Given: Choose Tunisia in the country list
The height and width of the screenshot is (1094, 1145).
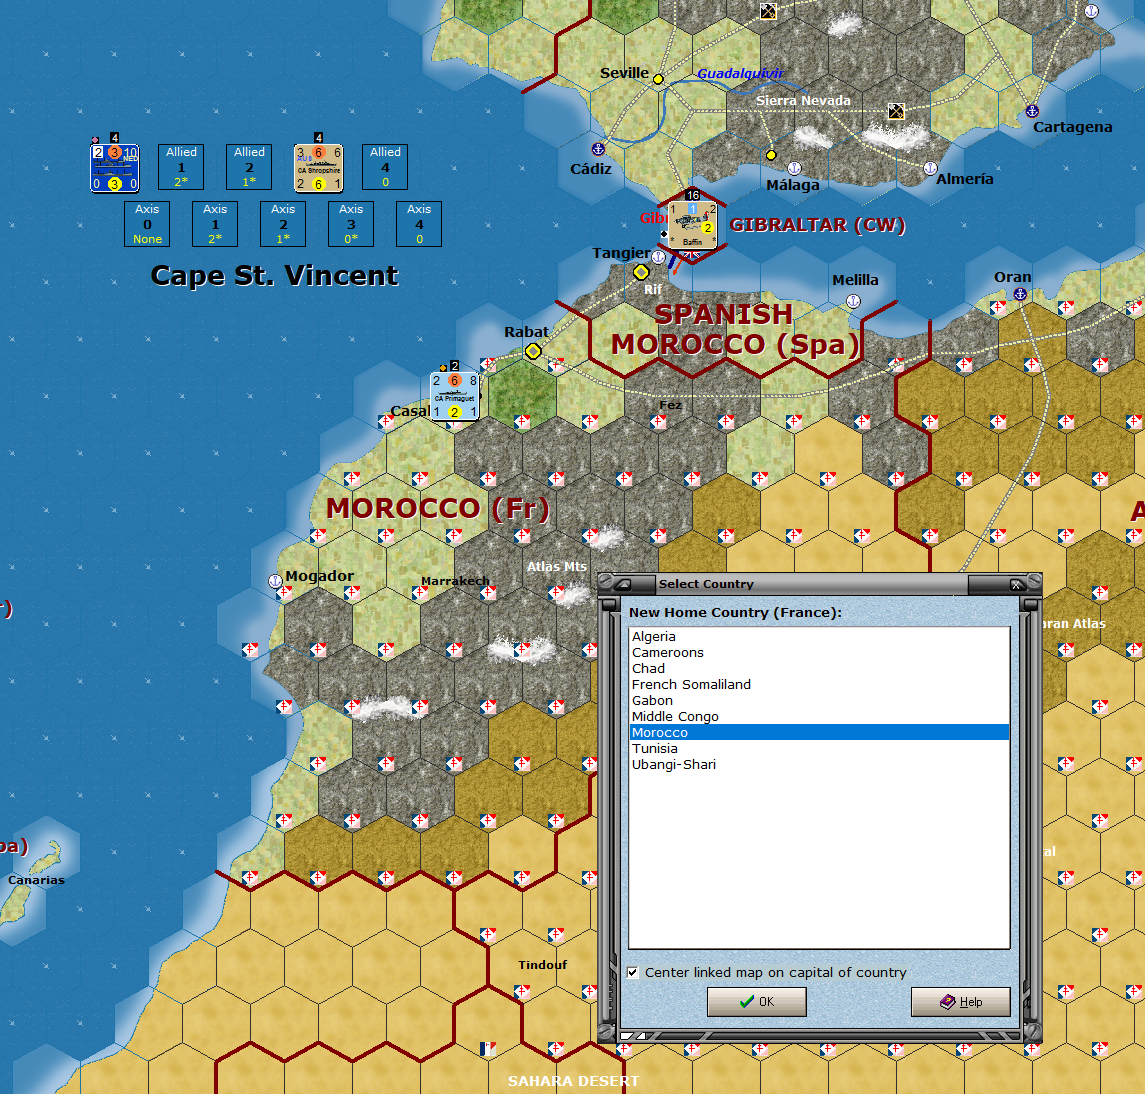Looking at the screenshot, I should (x=819, y=749).
